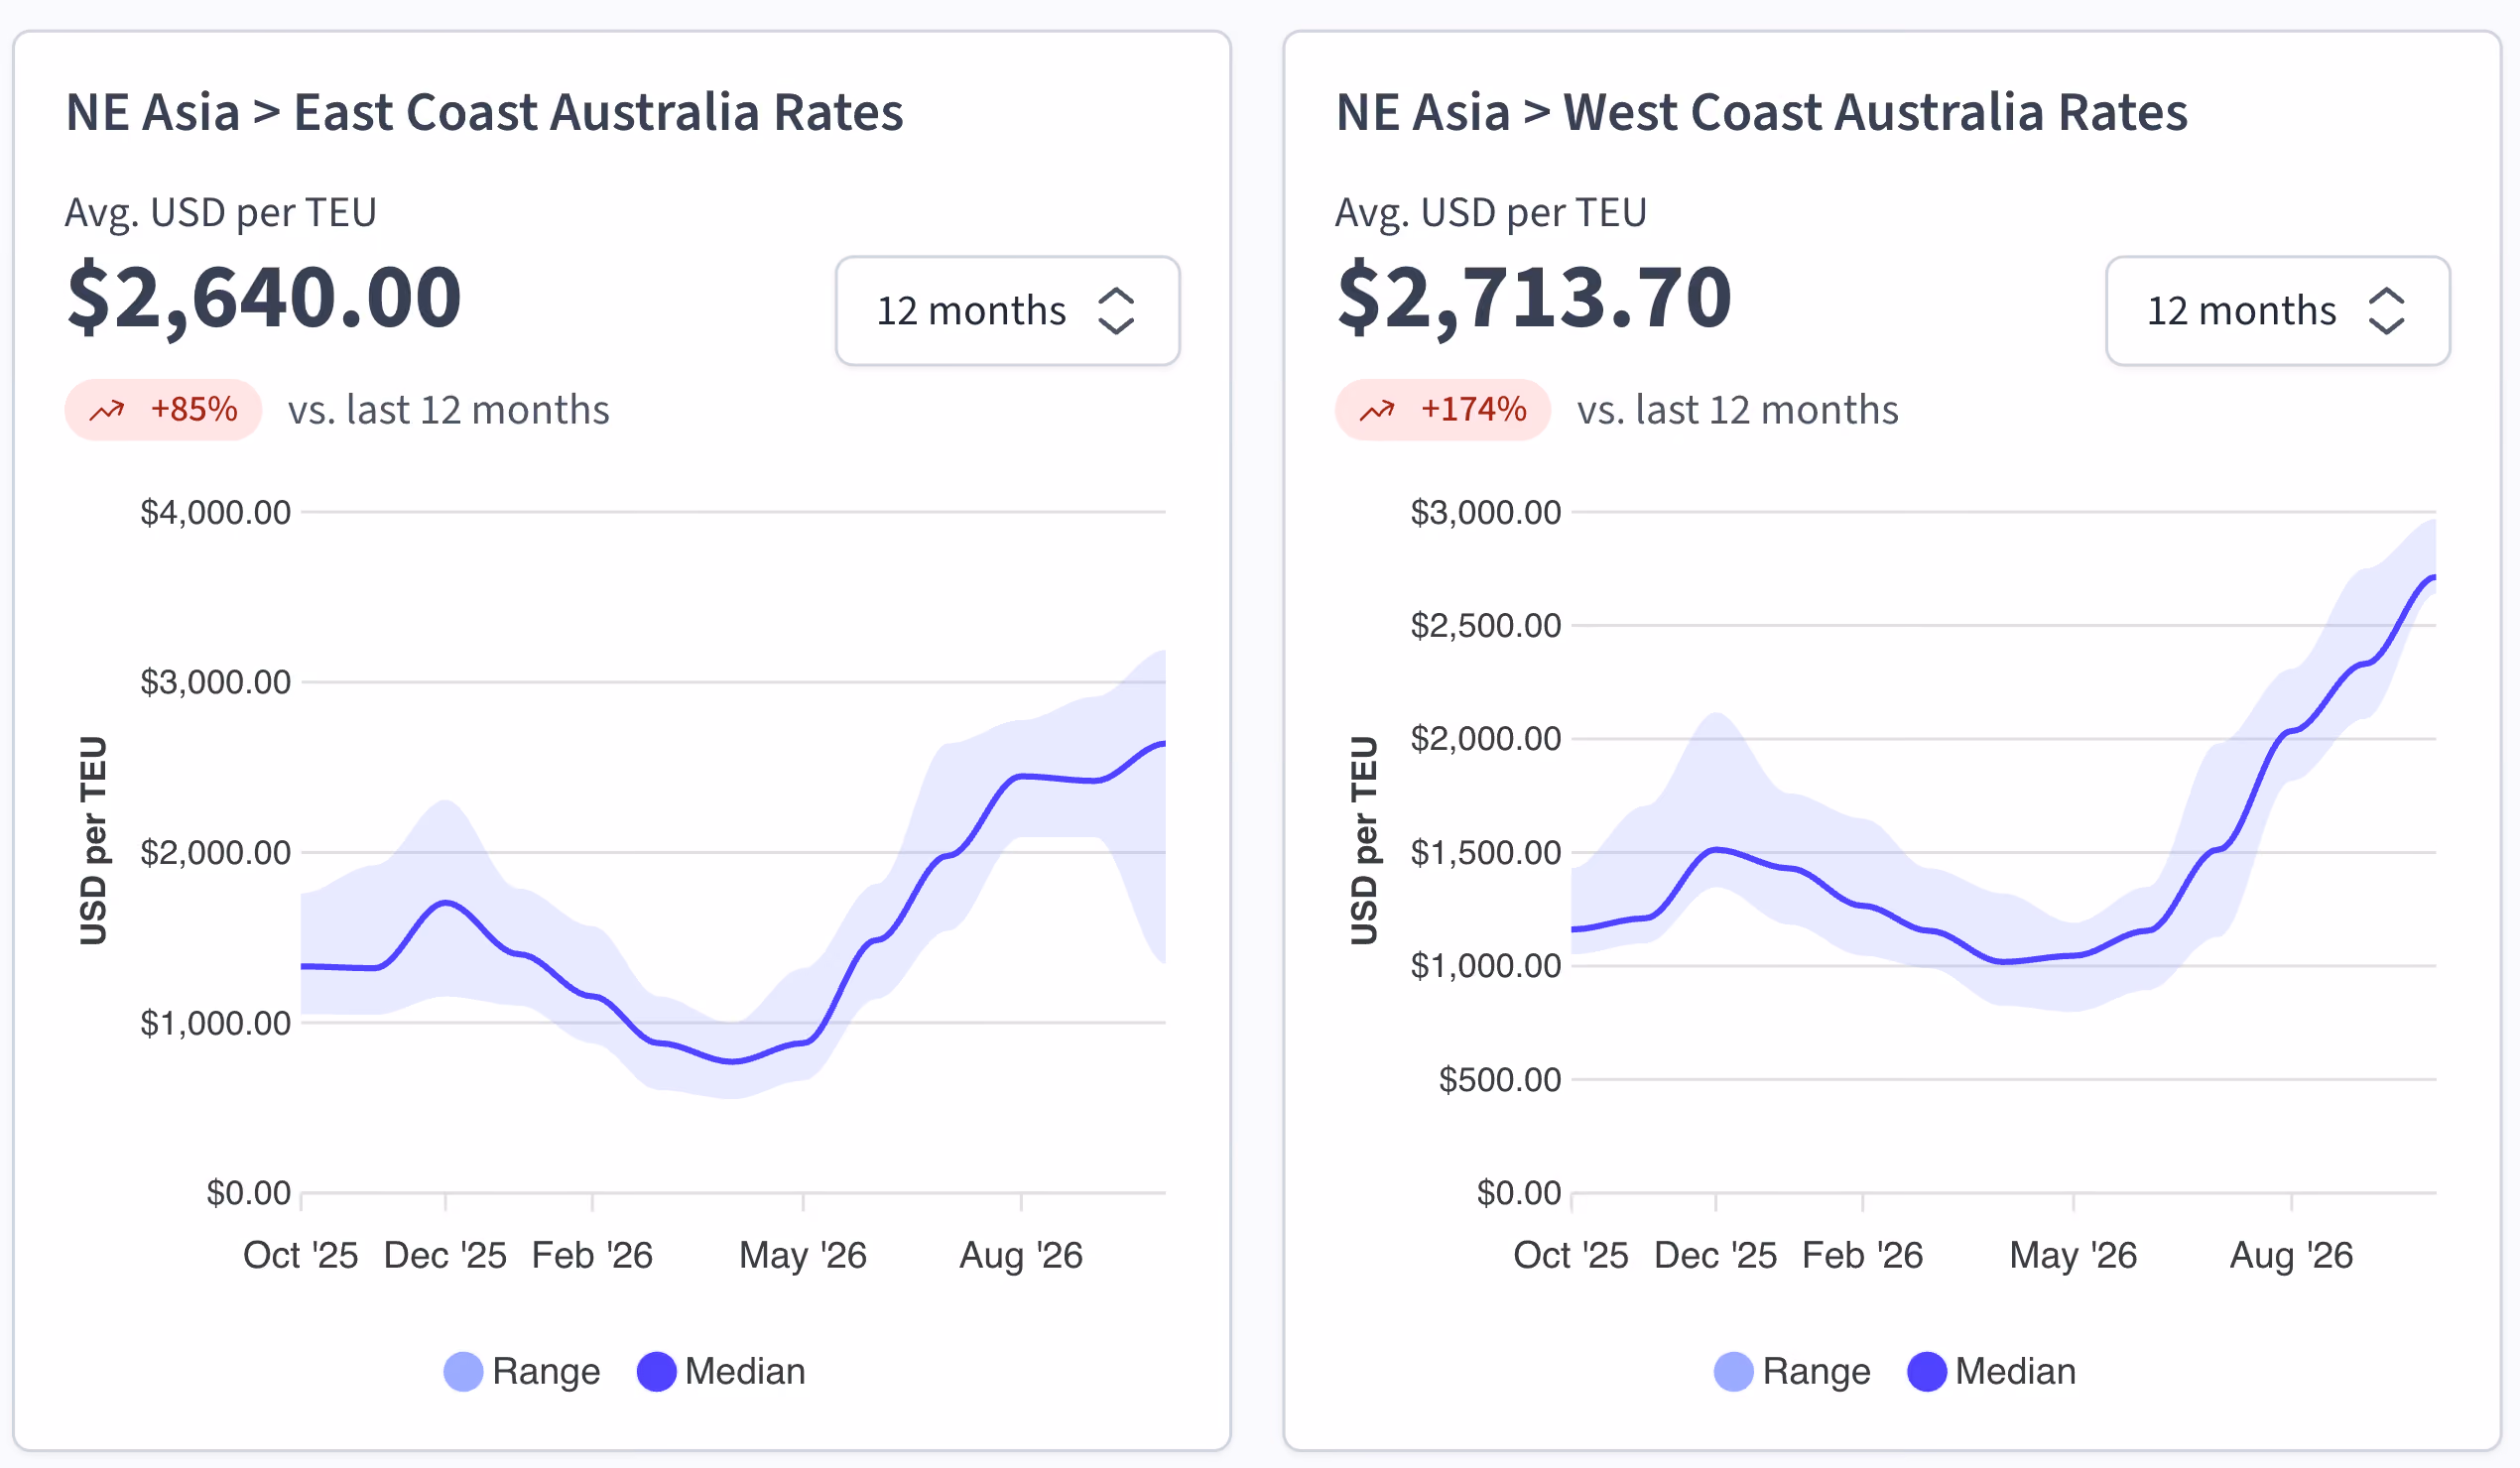Click Feb '26 tick in West Coast chart
This screenshot has height=1468, width=2520.
click(1862, 1256)
